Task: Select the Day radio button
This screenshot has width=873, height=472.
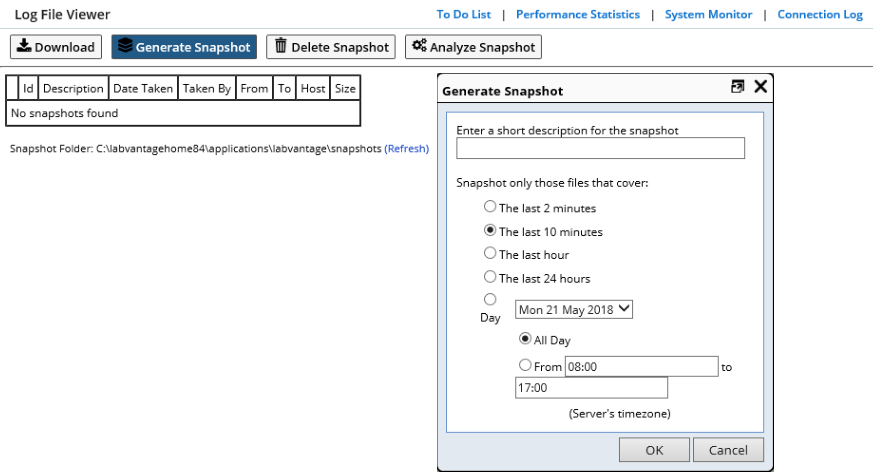Action: 490,299
